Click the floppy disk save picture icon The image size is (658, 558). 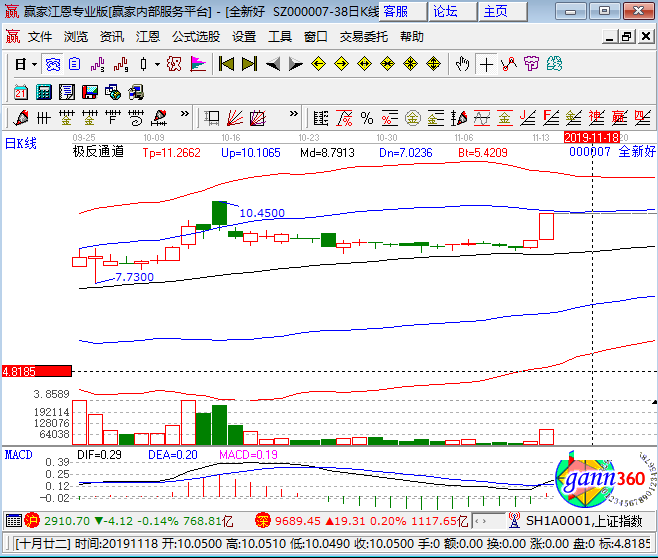(x=90, y=92)
